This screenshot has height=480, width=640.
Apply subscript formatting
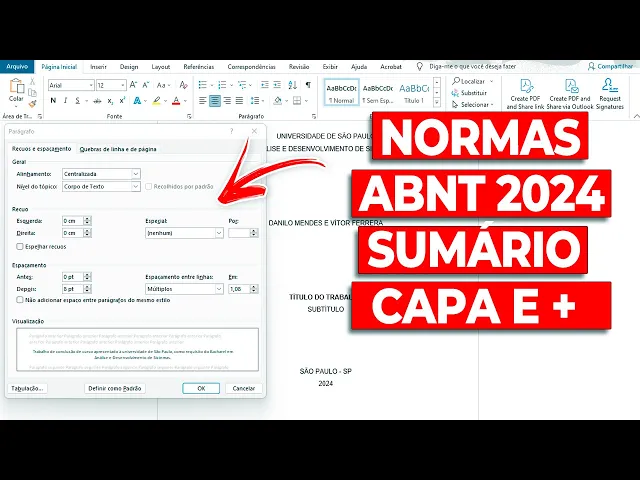pos(110,101)
